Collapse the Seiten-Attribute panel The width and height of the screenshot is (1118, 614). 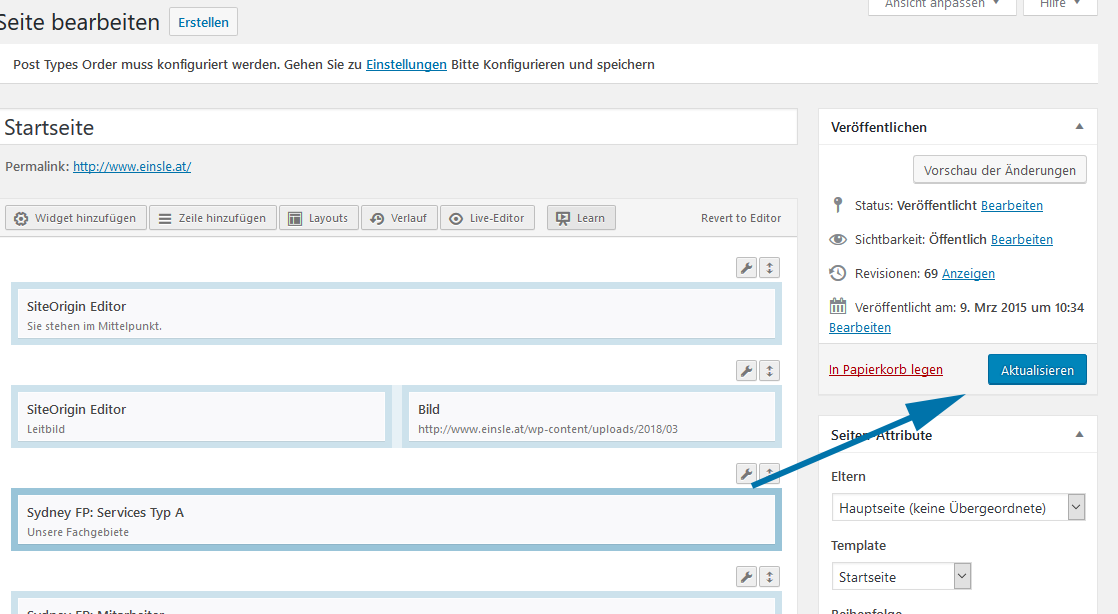point(1079,435)
